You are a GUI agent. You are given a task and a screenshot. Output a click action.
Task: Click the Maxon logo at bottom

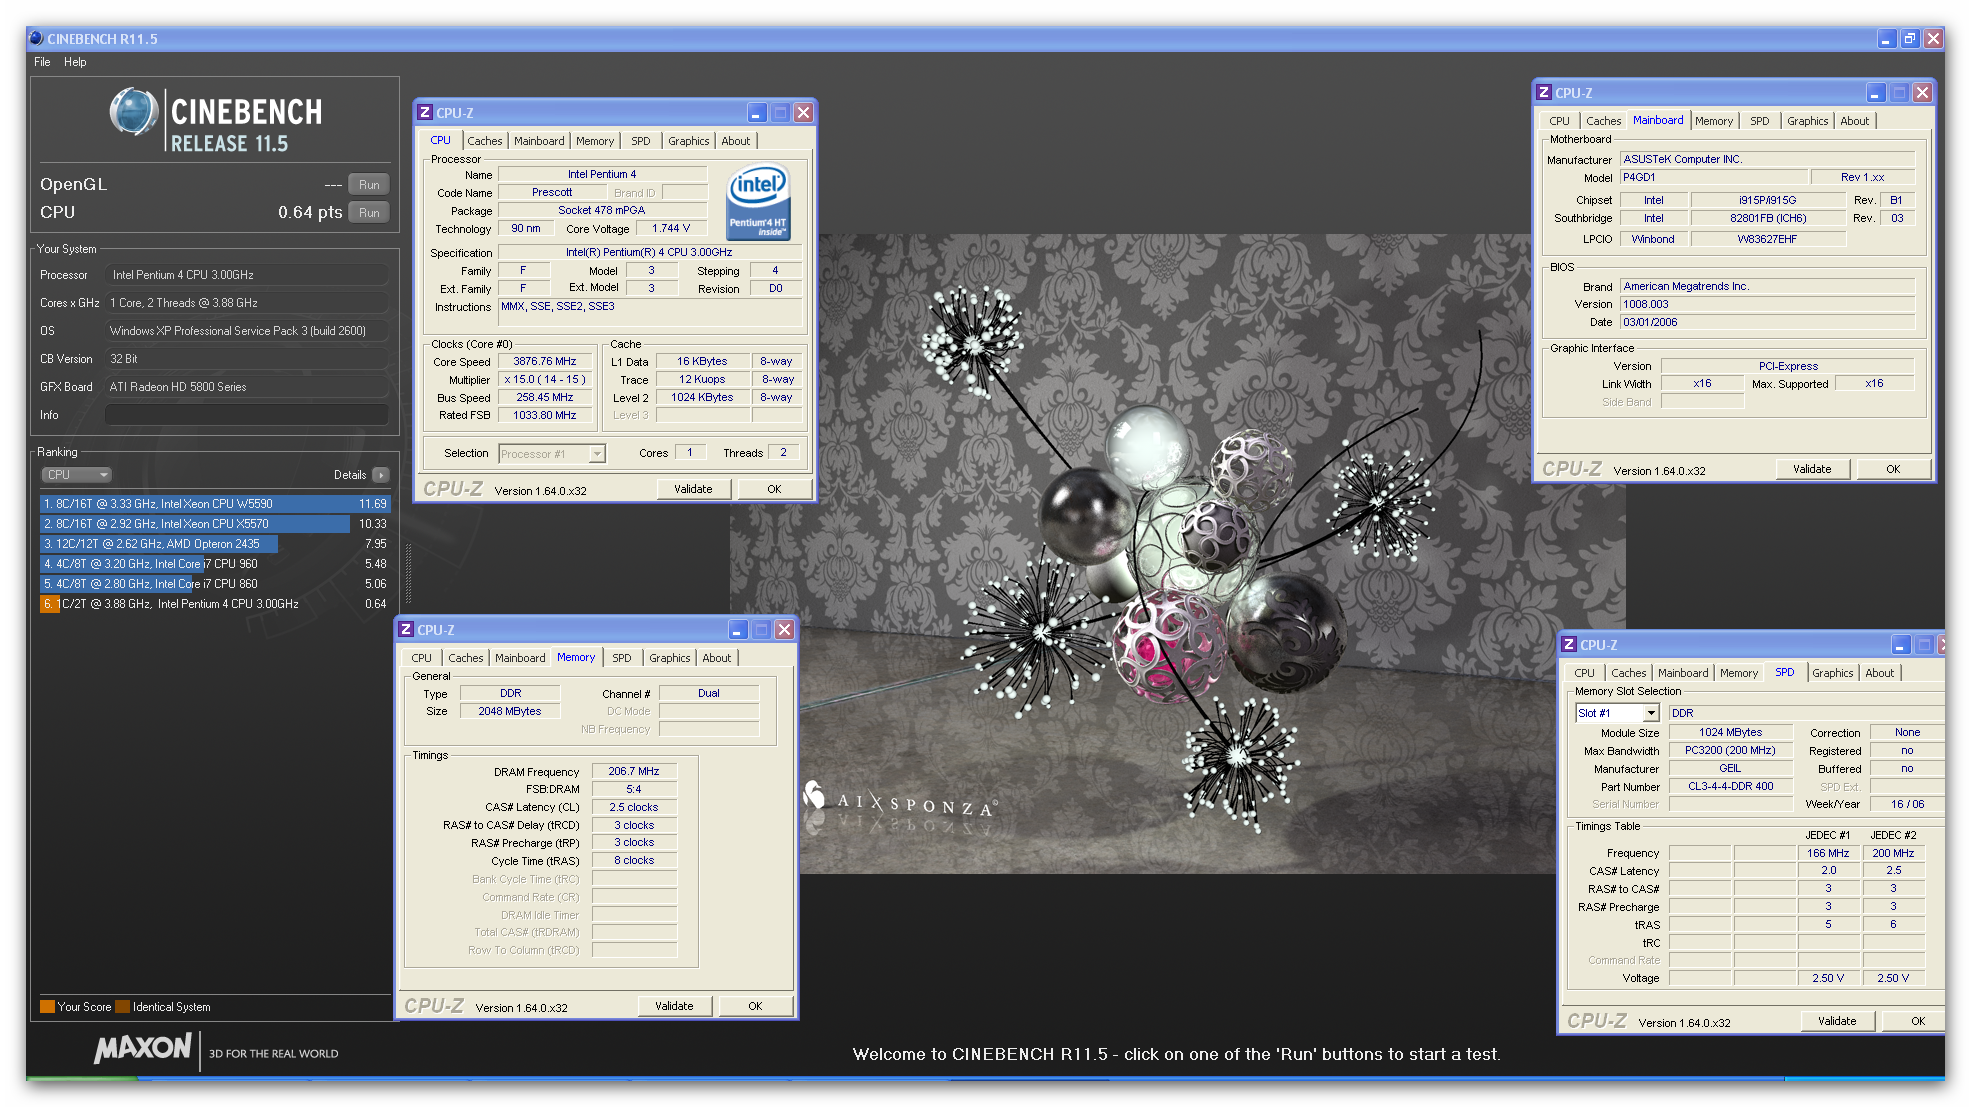tap(143, 1049)
